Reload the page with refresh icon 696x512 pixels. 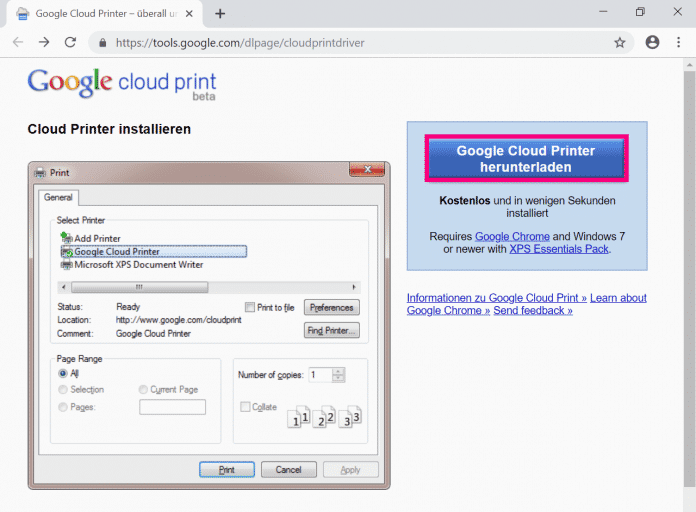(x=70, y=43)
